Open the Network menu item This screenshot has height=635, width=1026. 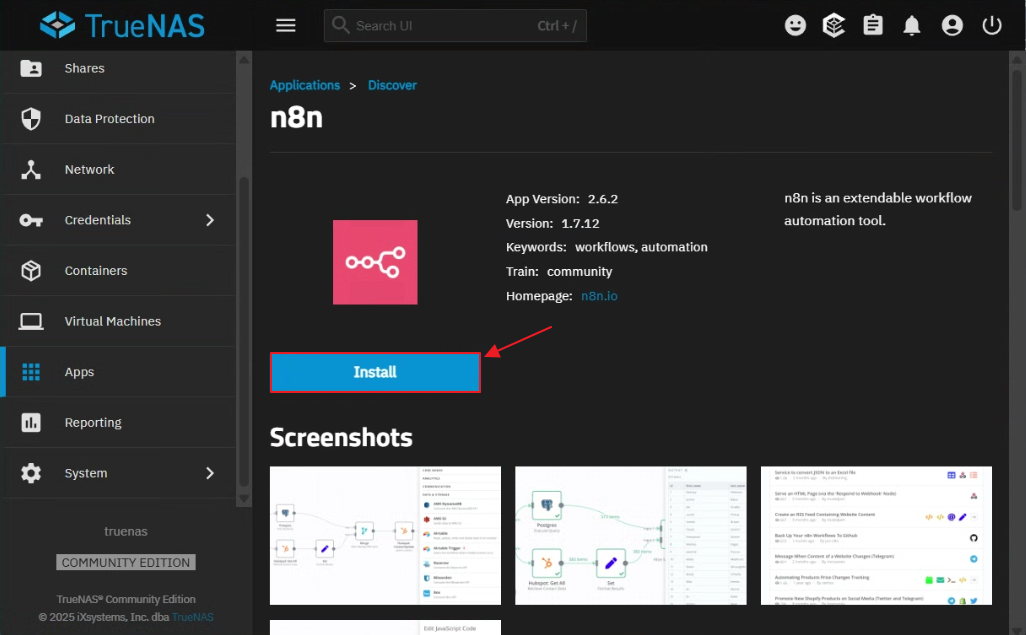(x=118, y=169)
